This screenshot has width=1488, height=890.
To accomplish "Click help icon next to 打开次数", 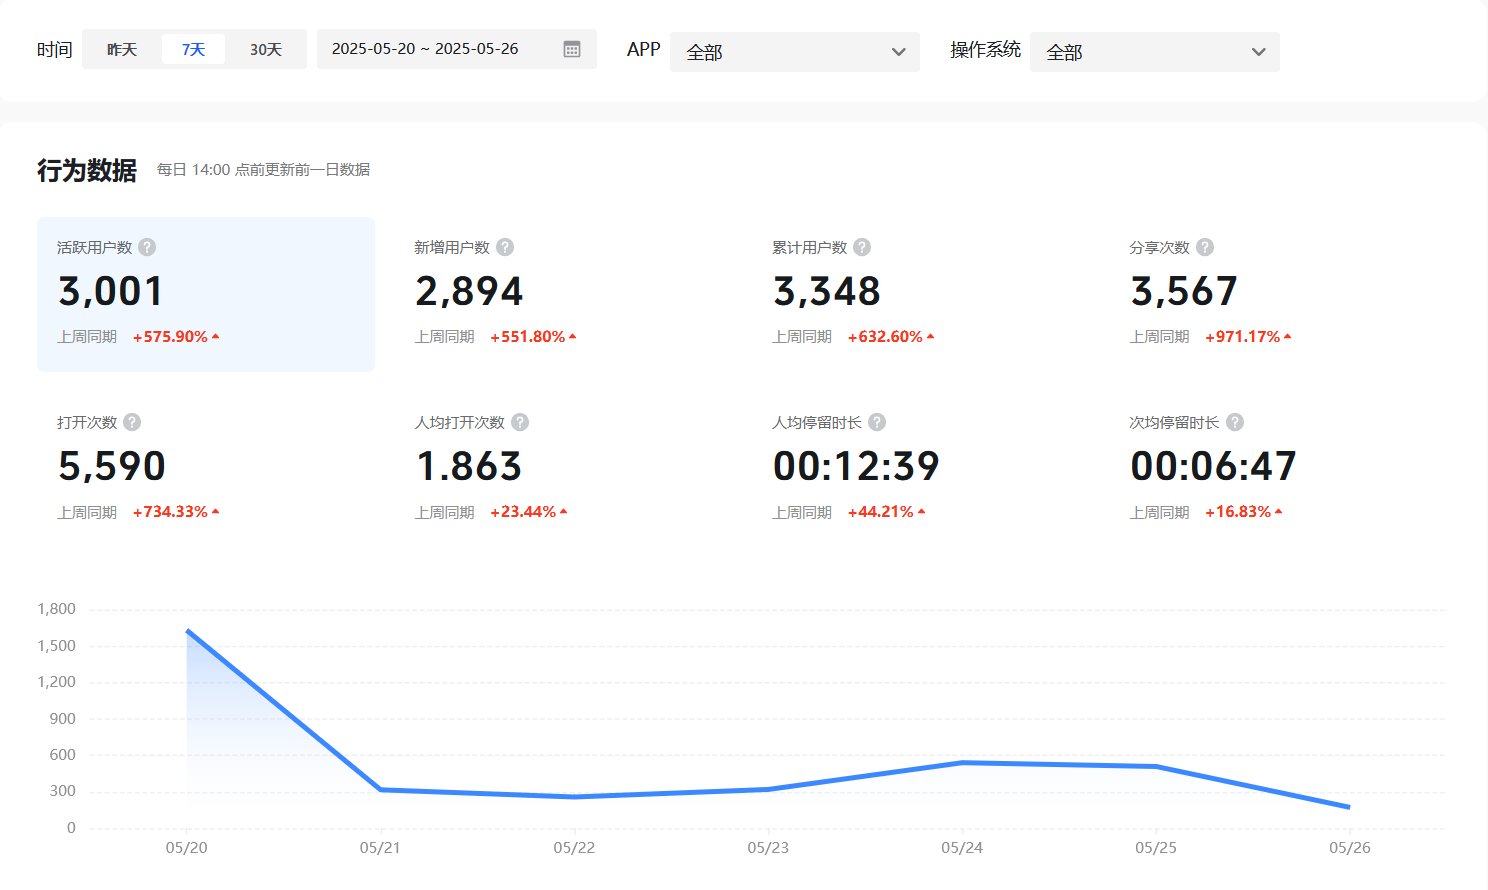I will pos(132,422).
